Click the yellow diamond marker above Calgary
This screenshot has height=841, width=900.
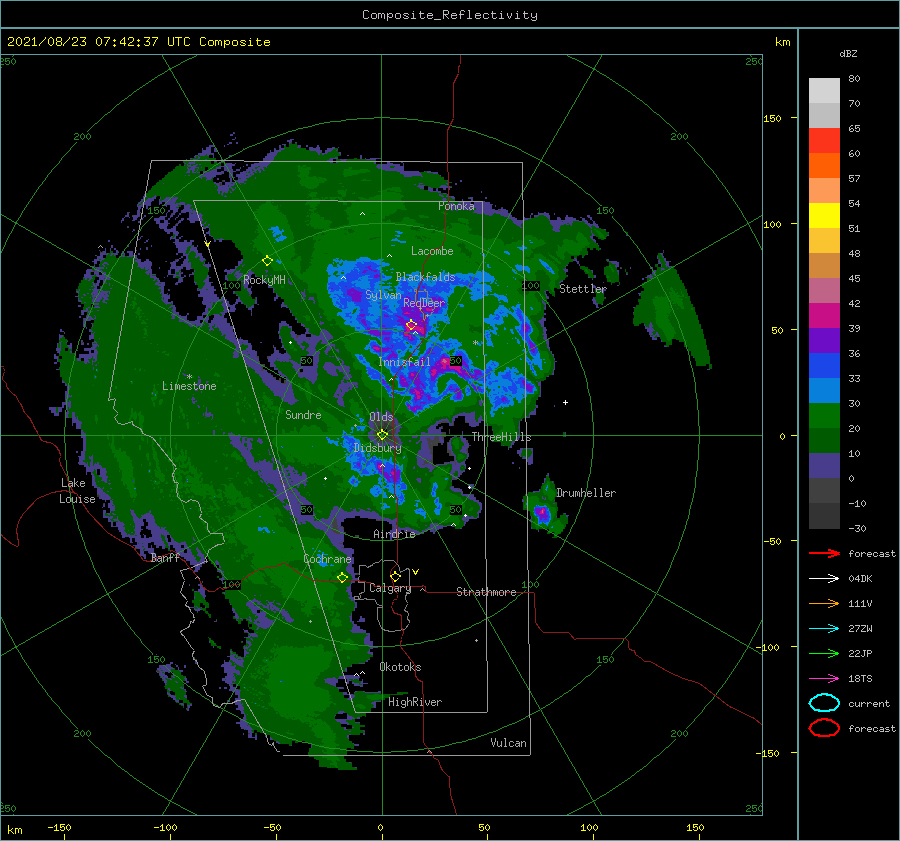[x=395, y=576]
